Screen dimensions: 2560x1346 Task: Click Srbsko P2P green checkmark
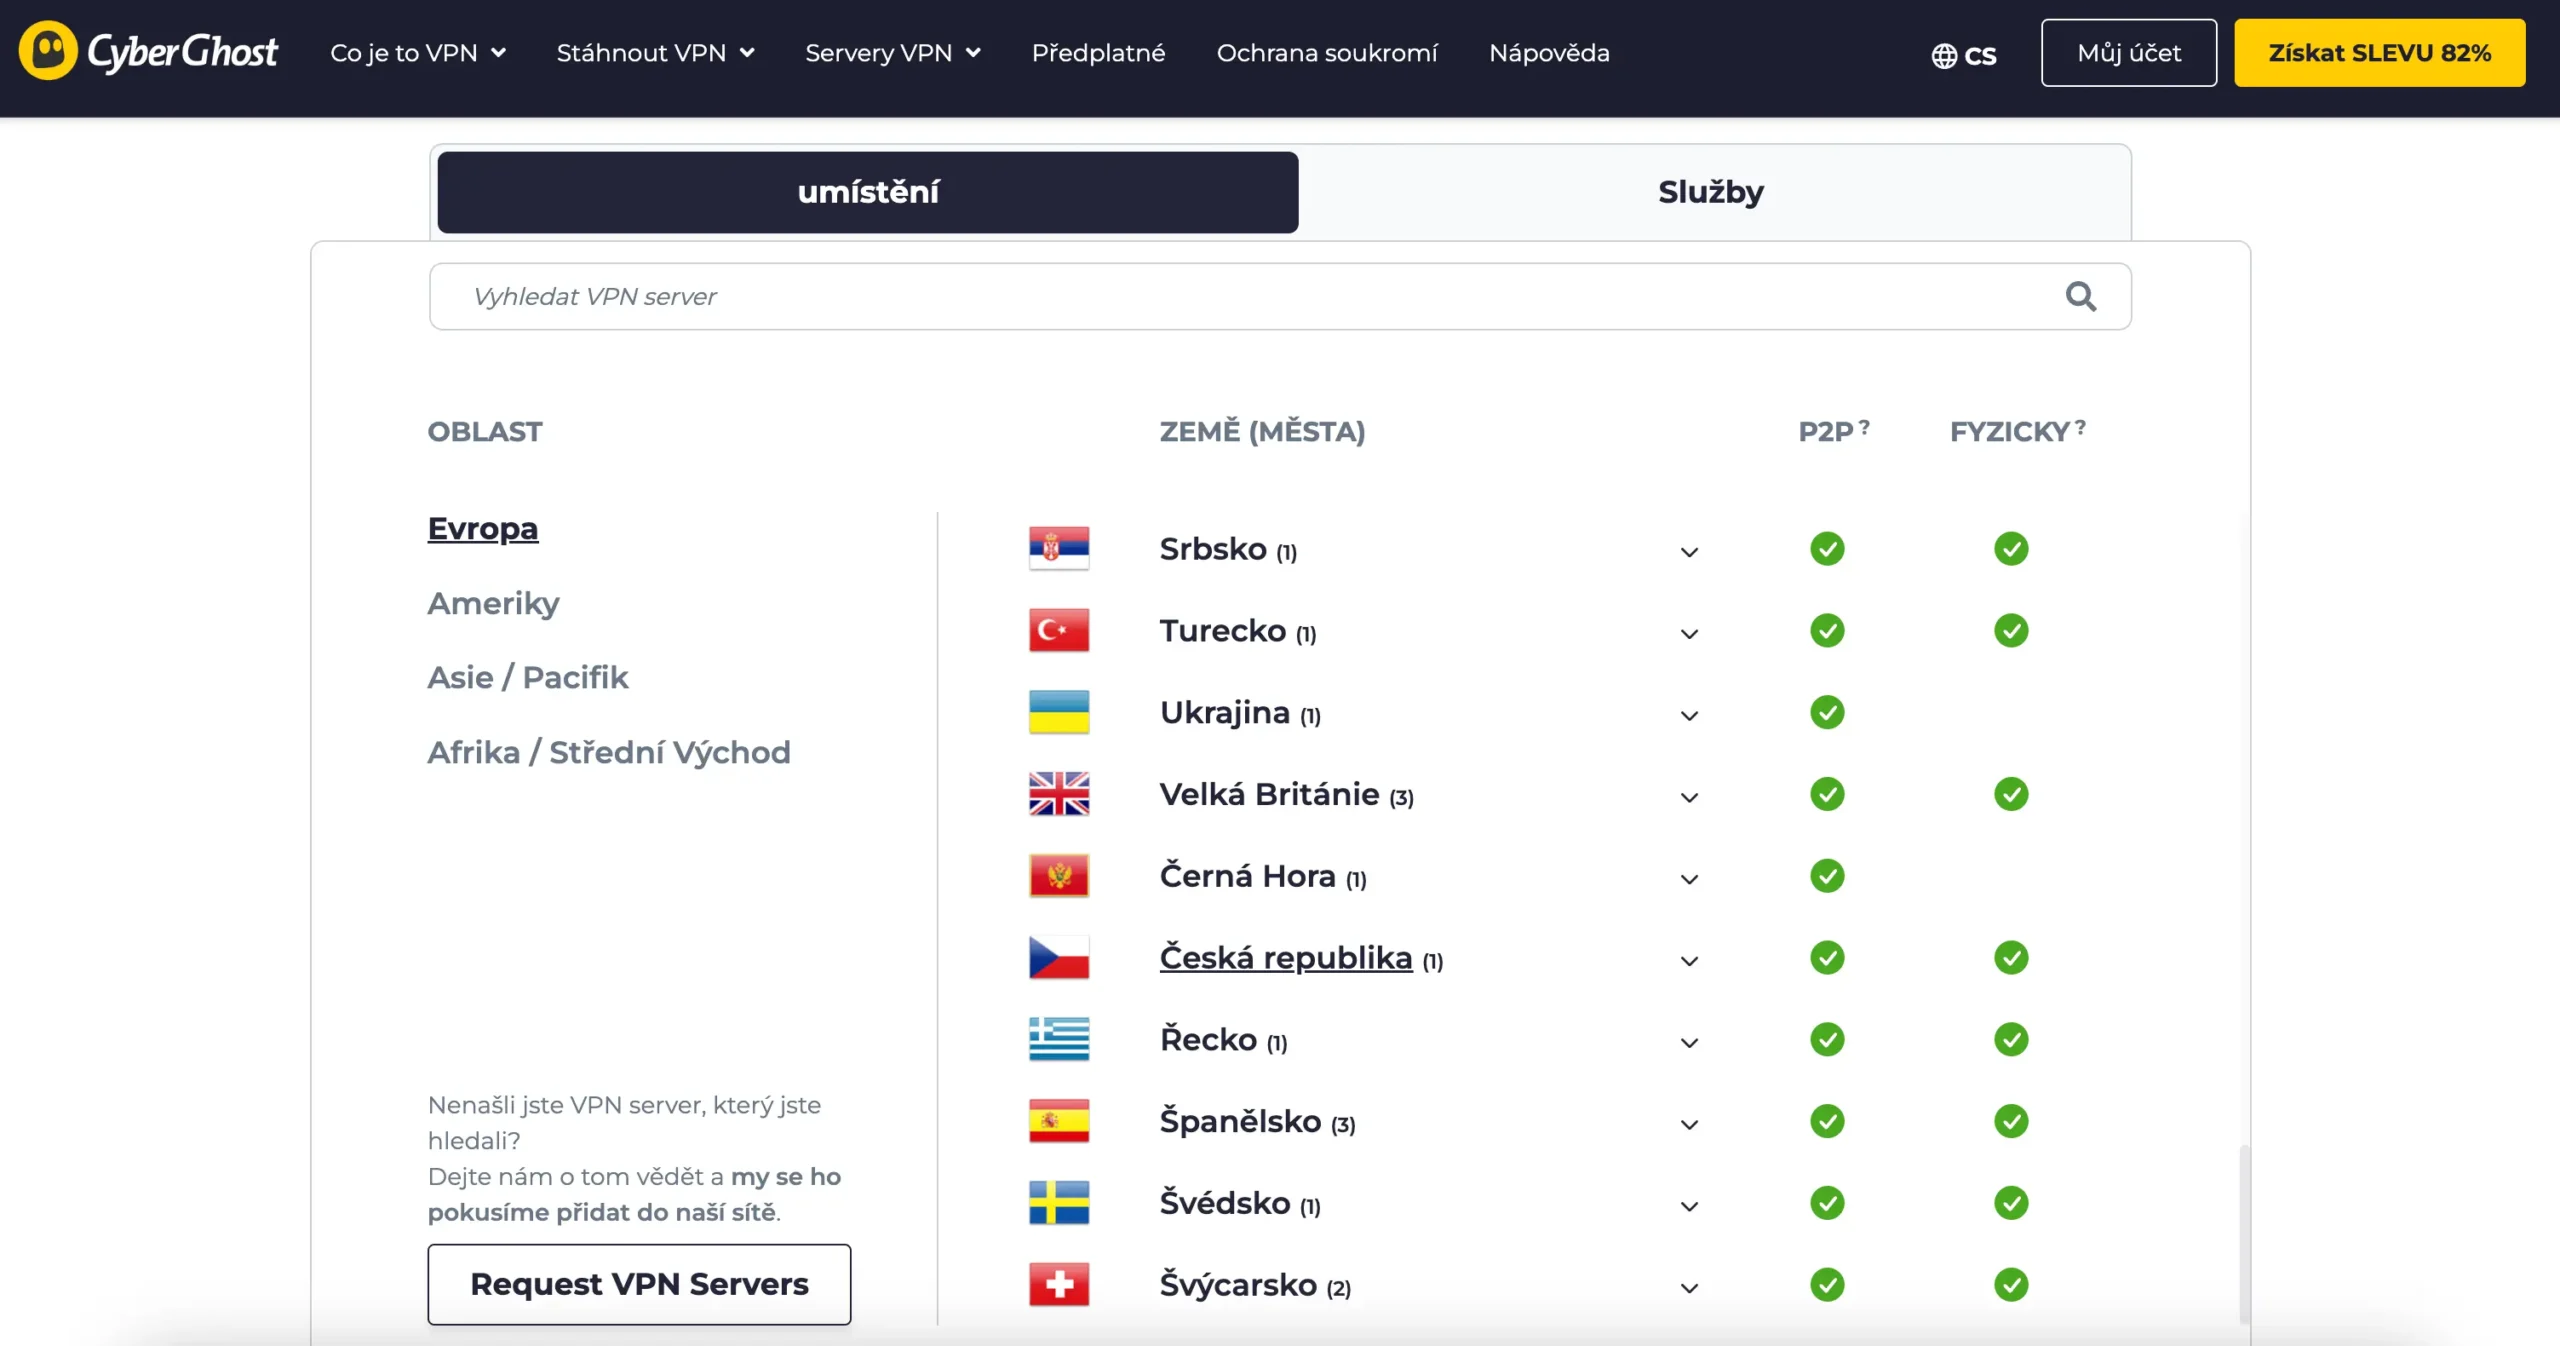[x=1826, y=548]
